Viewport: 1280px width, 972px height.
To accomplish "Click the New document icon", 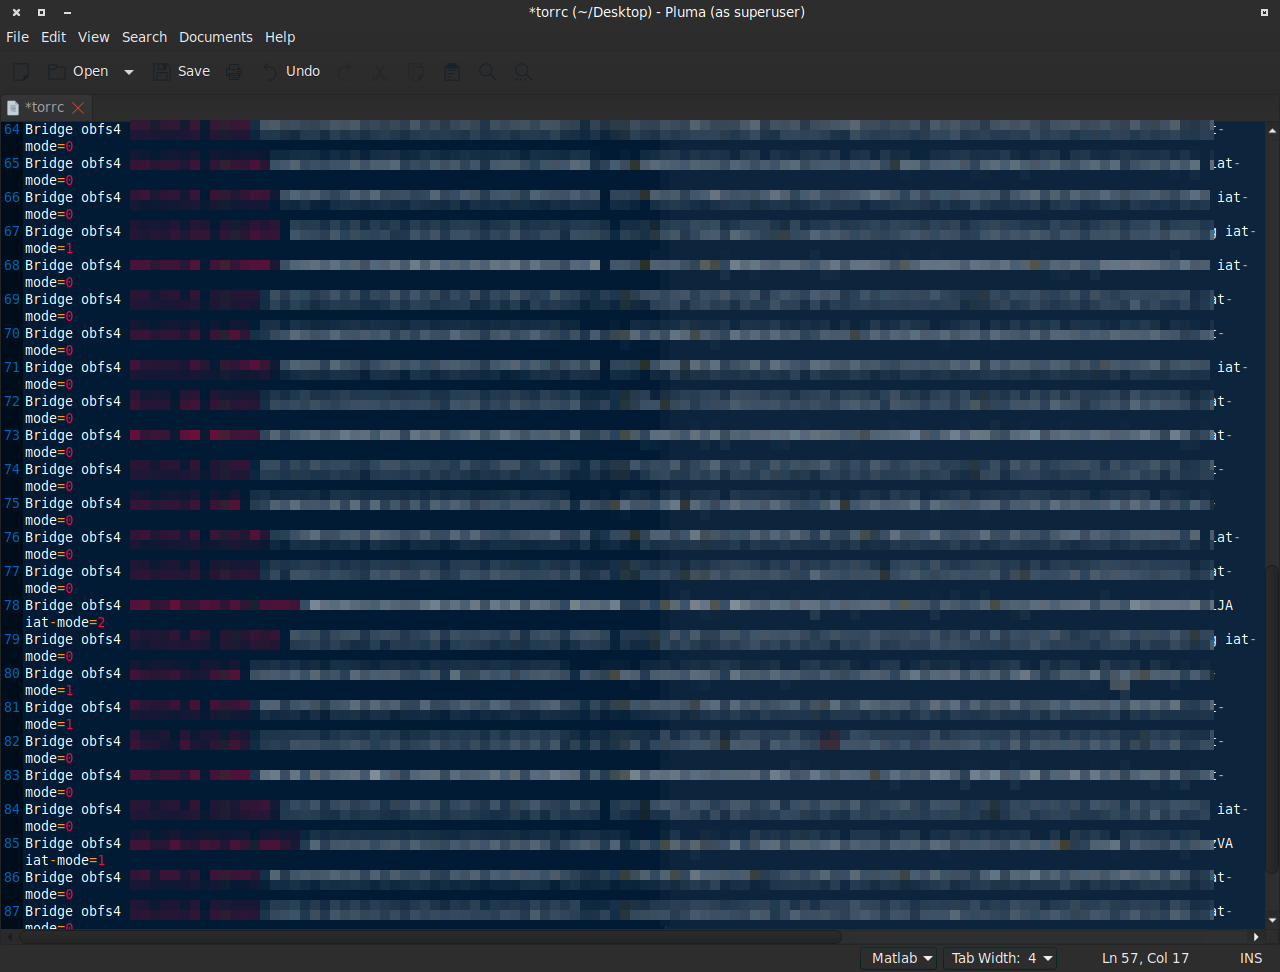I will click(20, 72).
